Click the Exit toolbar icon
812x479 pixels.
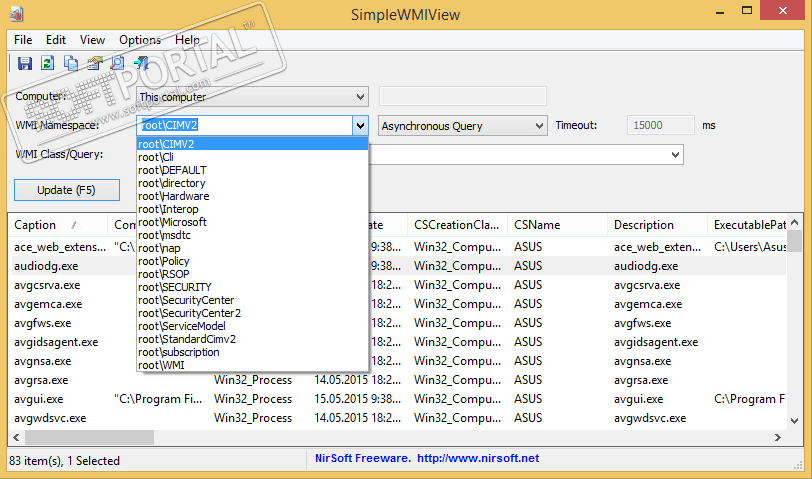141,63
